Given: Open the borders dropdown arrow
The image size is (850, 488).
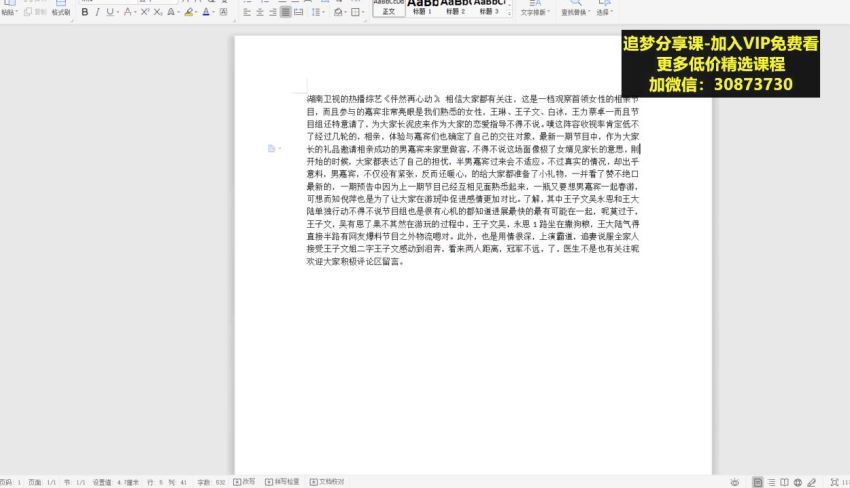Looking at the screenshot, I should [363, 12].
